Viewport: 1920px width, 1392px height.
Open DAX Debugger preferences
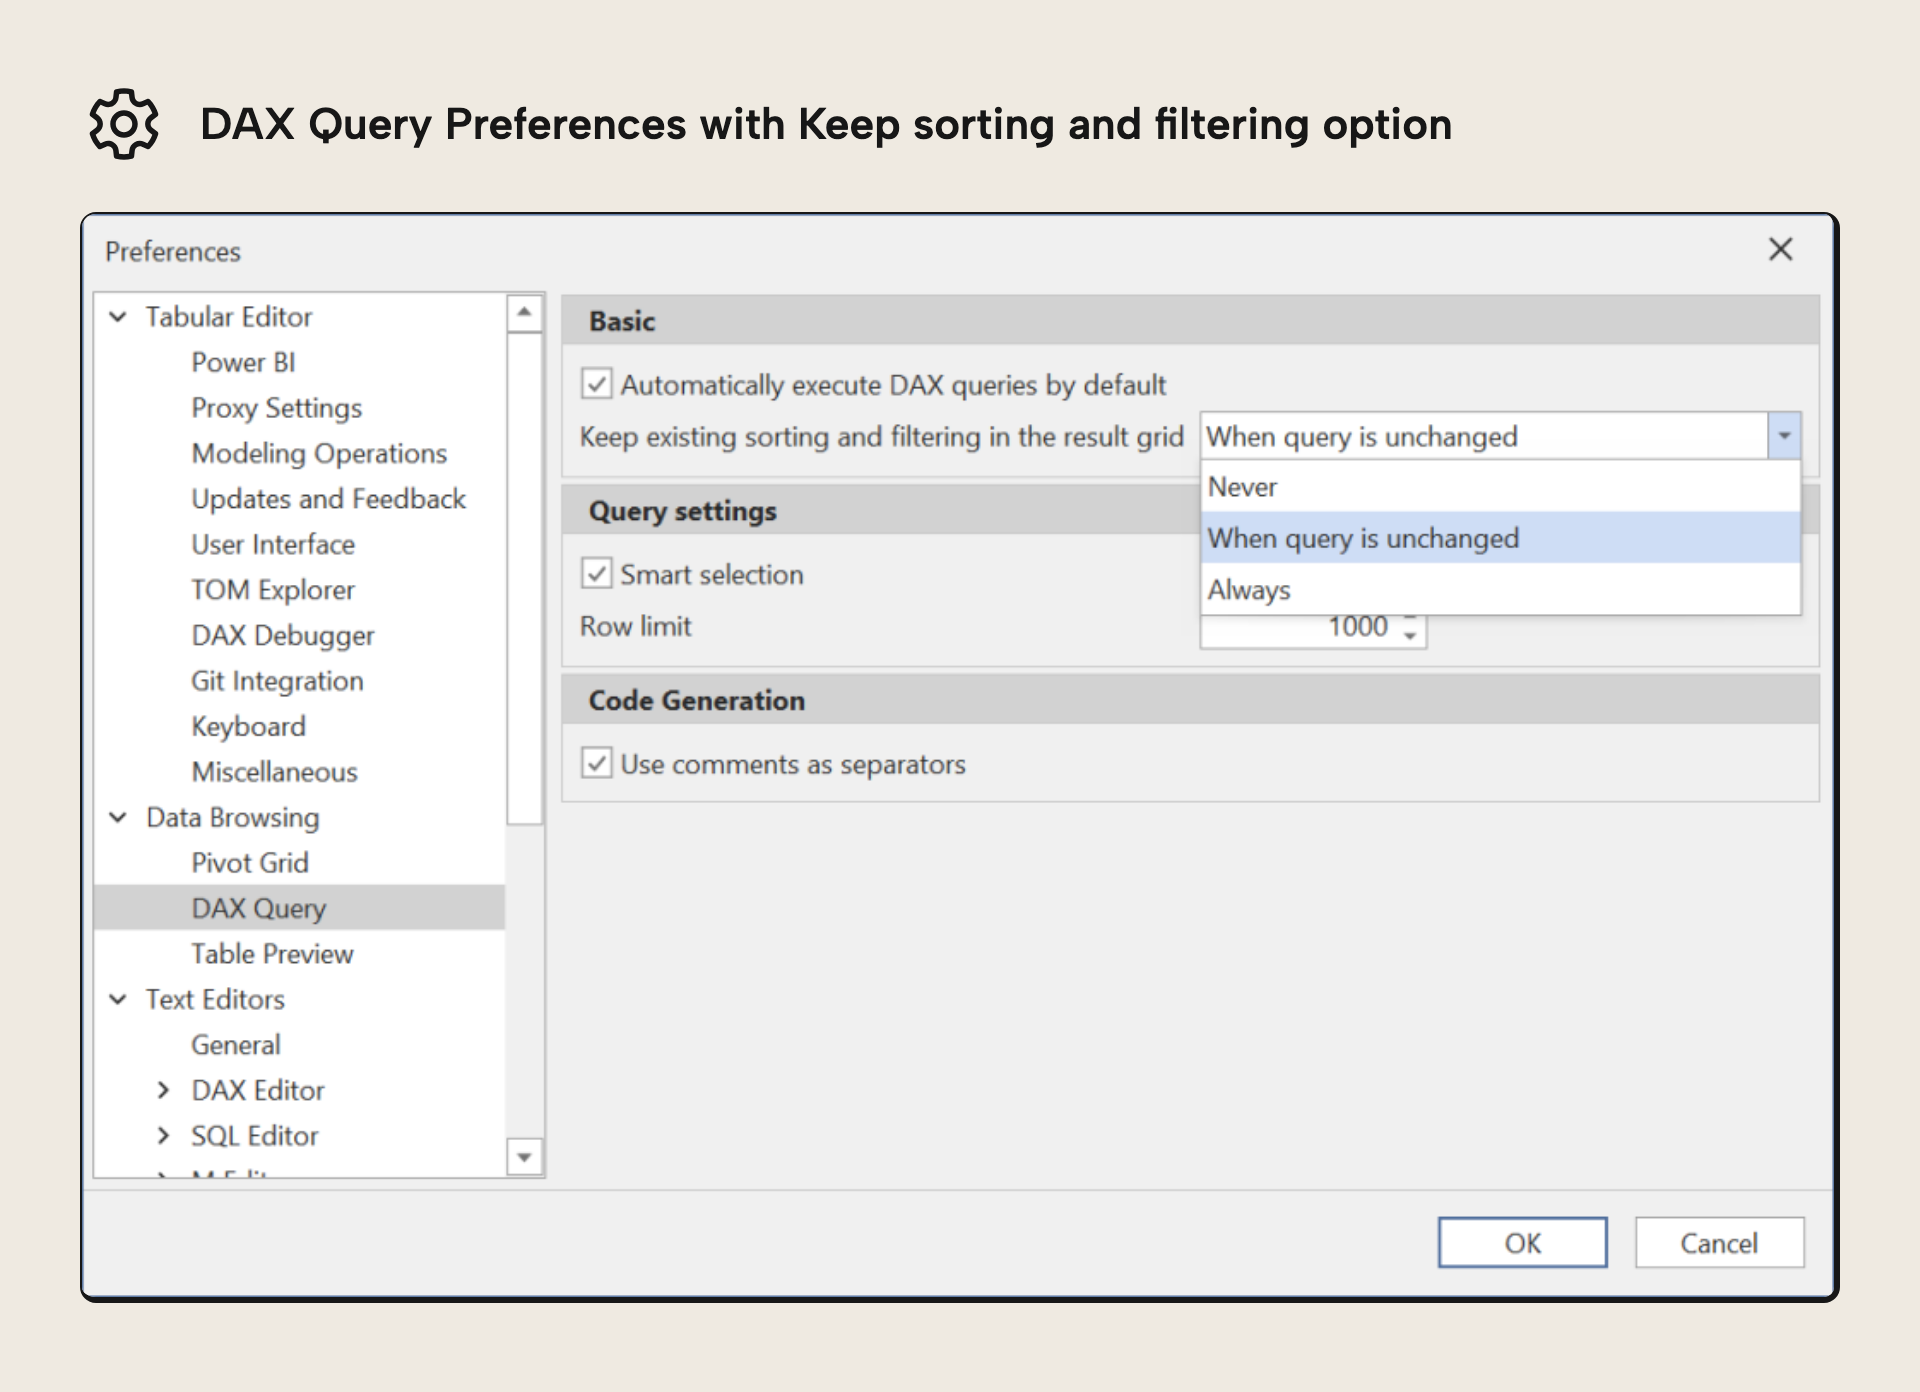point(283,635)
